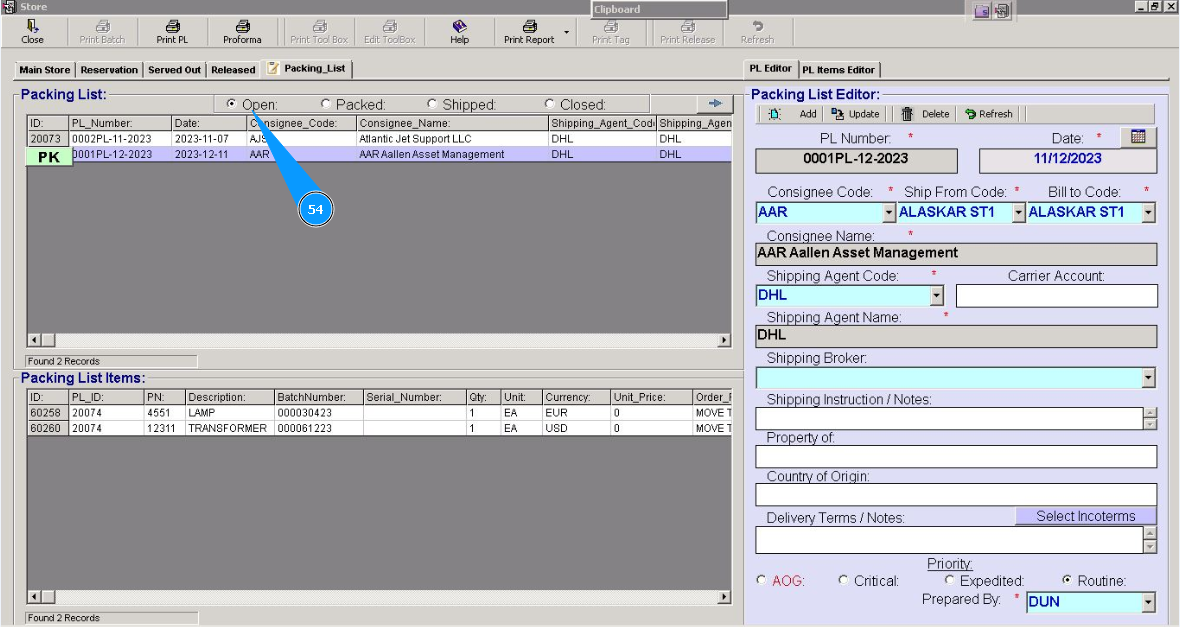Click the Packing List horizontal scrollbar
The width and height of the screenshot is (1180, 633).
tap(378, 341)
